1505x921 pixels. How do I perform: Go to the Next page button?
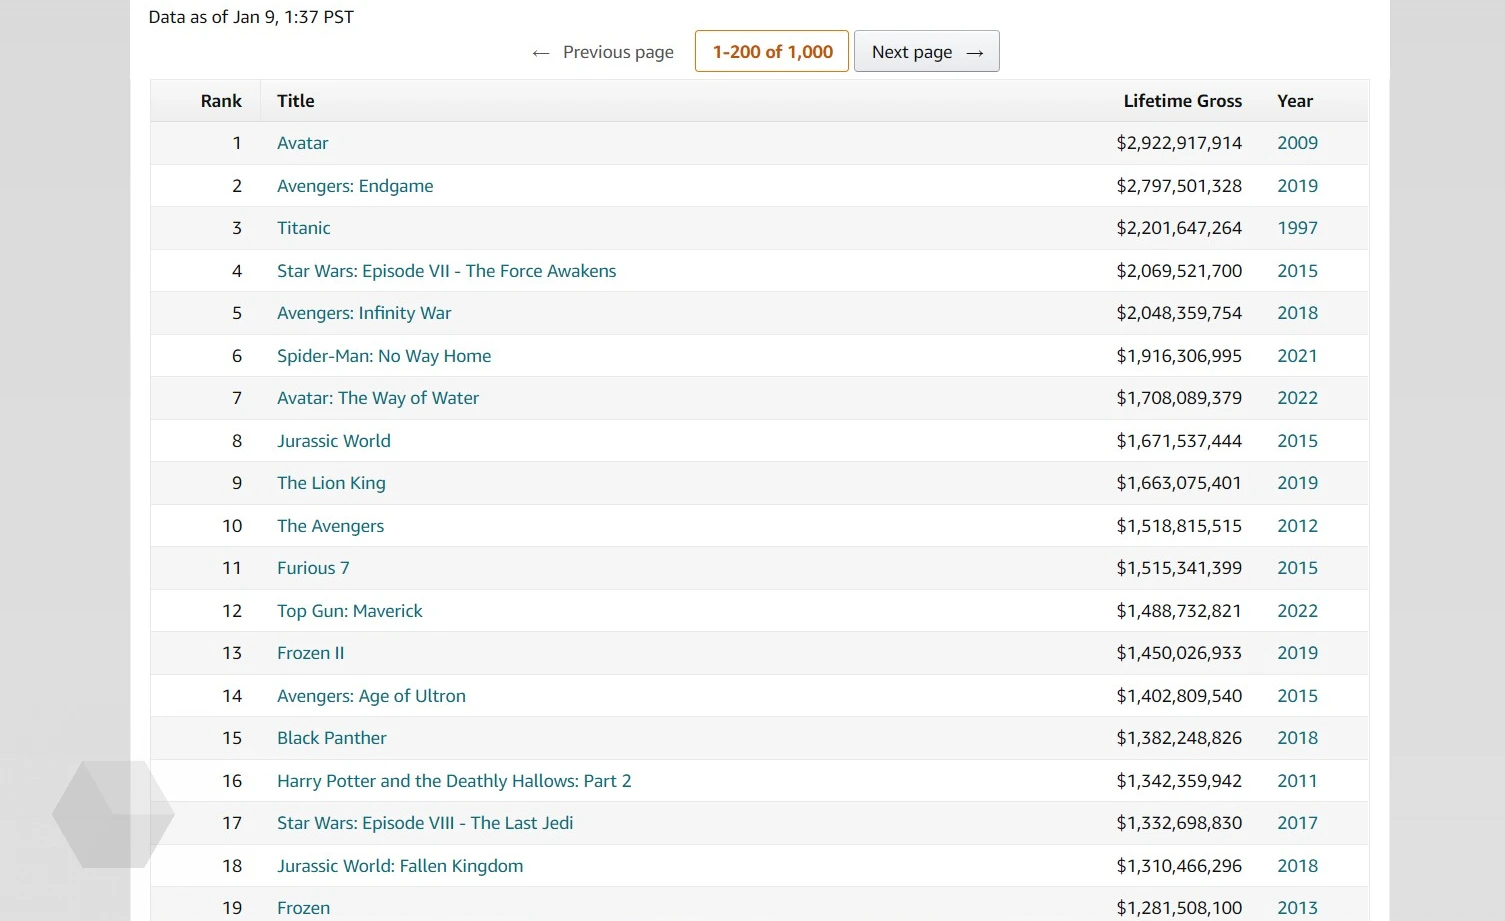coord(926,51)
